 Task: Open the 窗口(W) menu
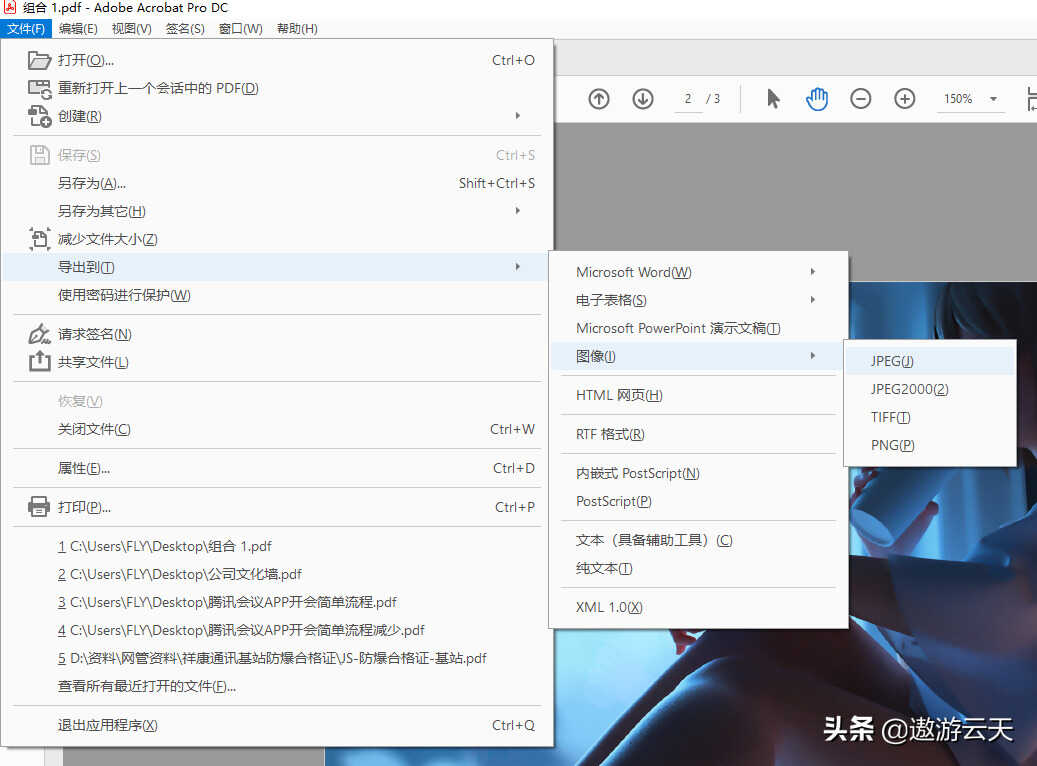[x=241, y=28]
